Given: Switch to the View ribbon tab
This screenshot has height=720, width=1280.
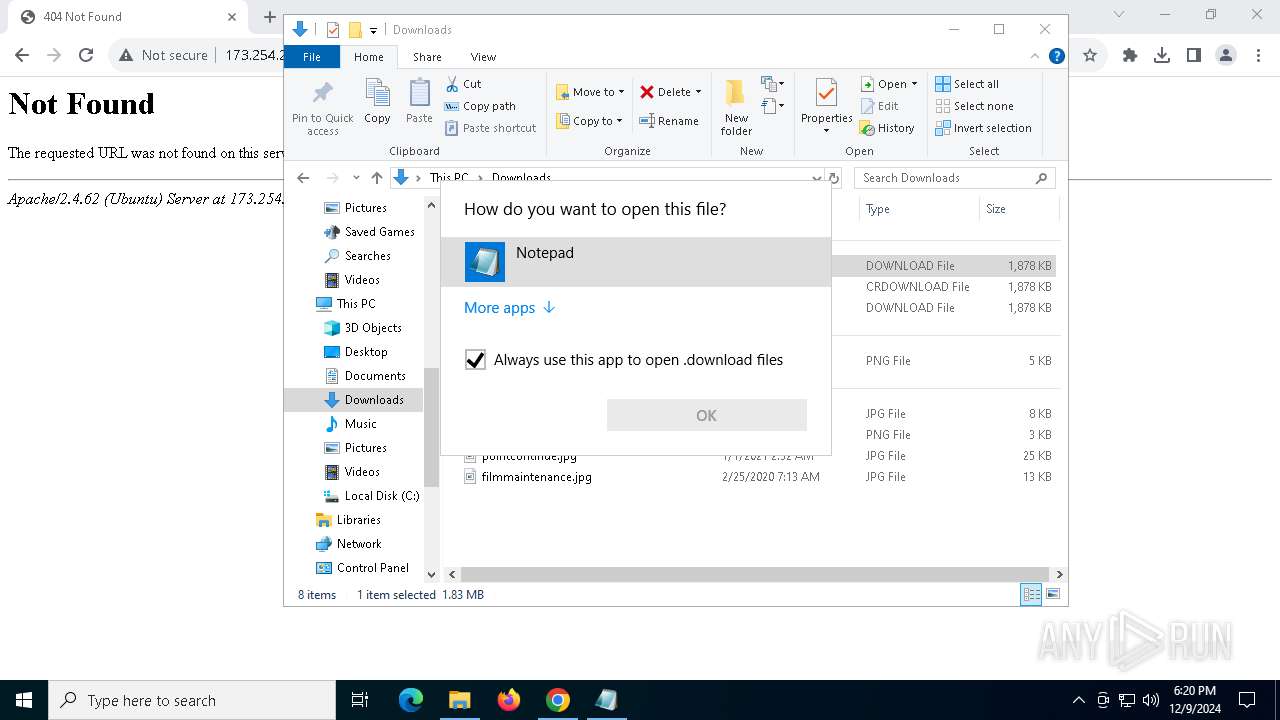Looking at the screenshot, I should pyautogui.click(x=483, y=57).
